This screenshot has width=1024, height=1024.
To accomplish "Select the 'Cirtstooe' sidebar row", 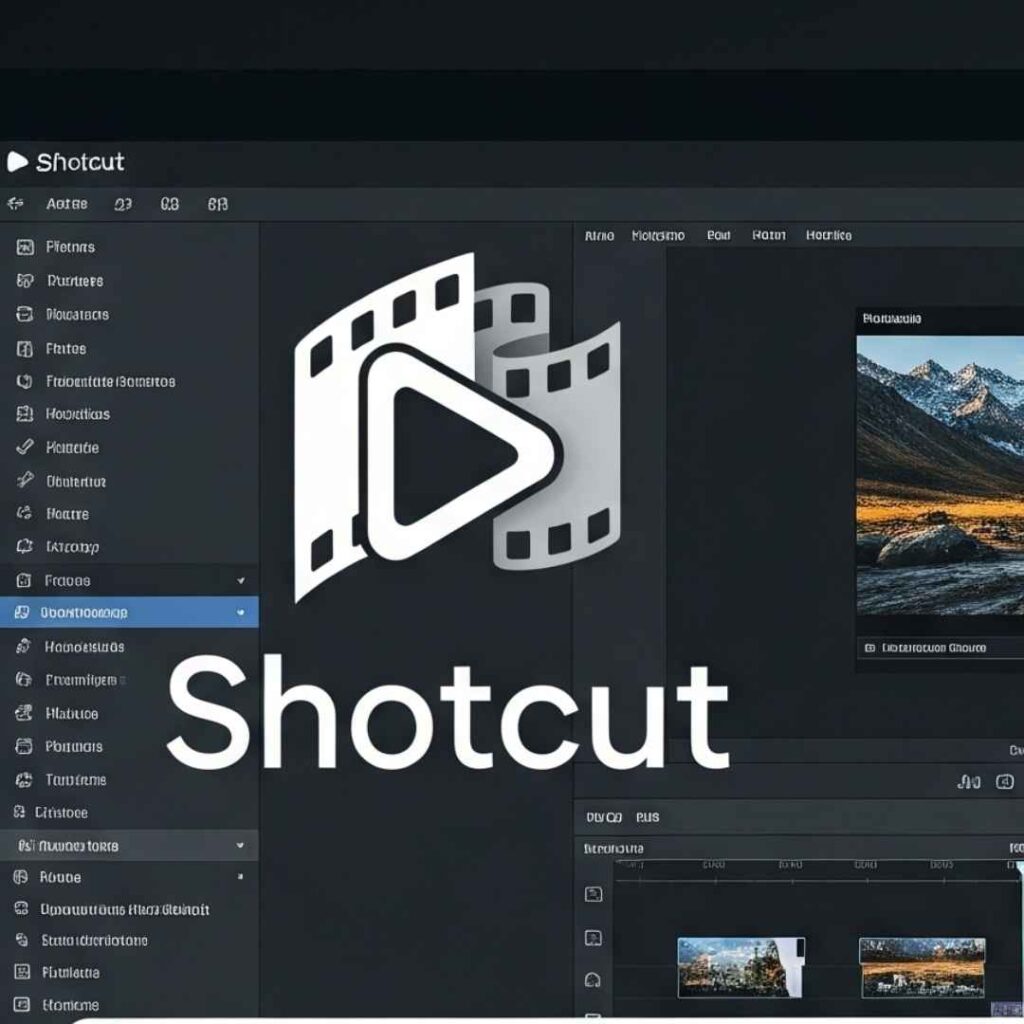I will (129, 812).
